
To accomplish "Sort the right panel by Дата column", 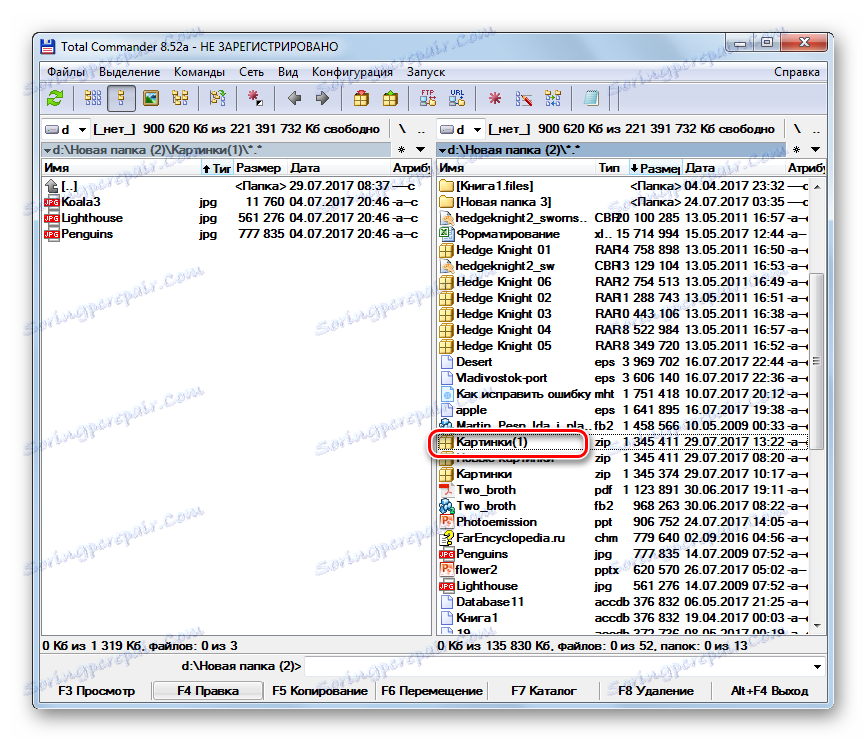I will pyautogui.click(x=734, y=168).
